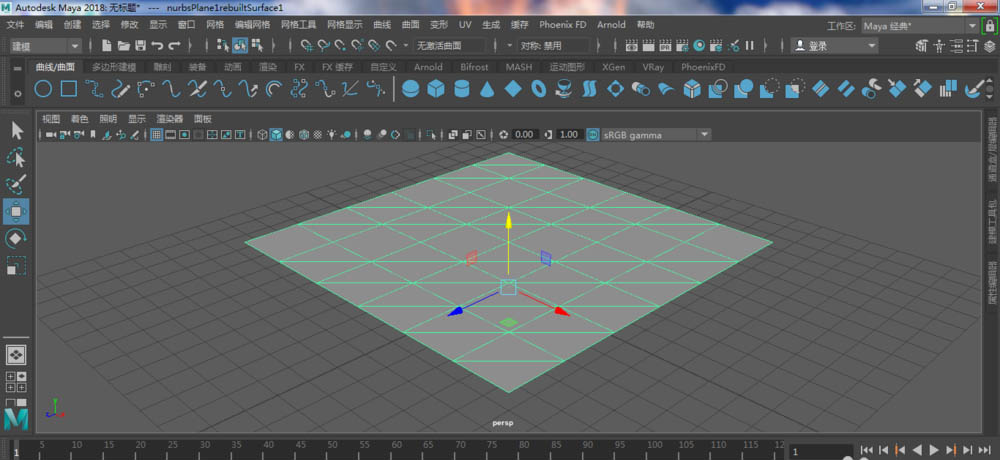The image size is (1000, 460).
Task: Click the Paint Selection tool
Action: 17,184
